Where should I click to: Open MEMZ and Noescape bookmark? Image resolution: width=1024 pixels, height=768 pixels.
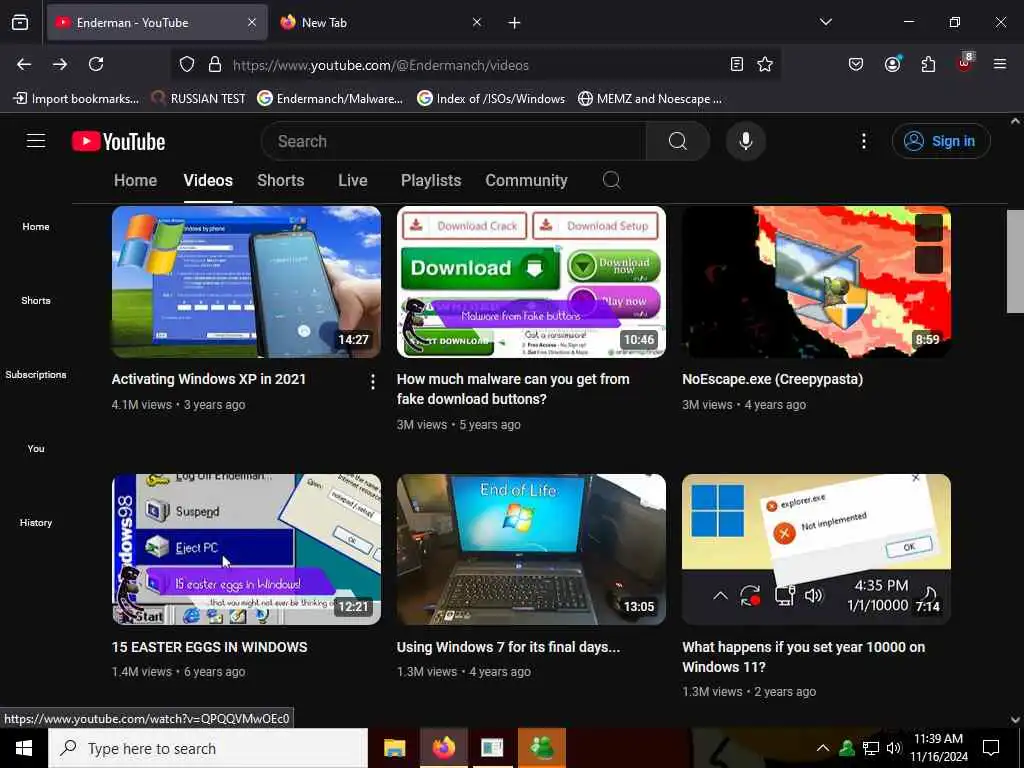point(650,99)
